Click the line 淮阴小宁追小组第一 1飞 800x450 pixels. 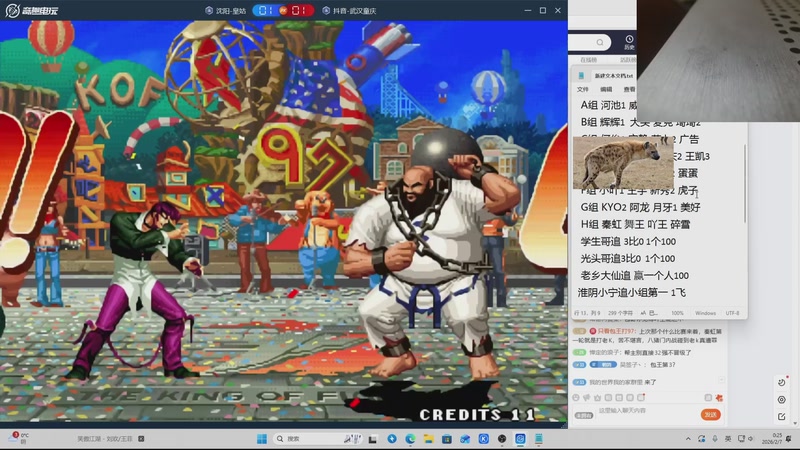click(x=632, y=292)
